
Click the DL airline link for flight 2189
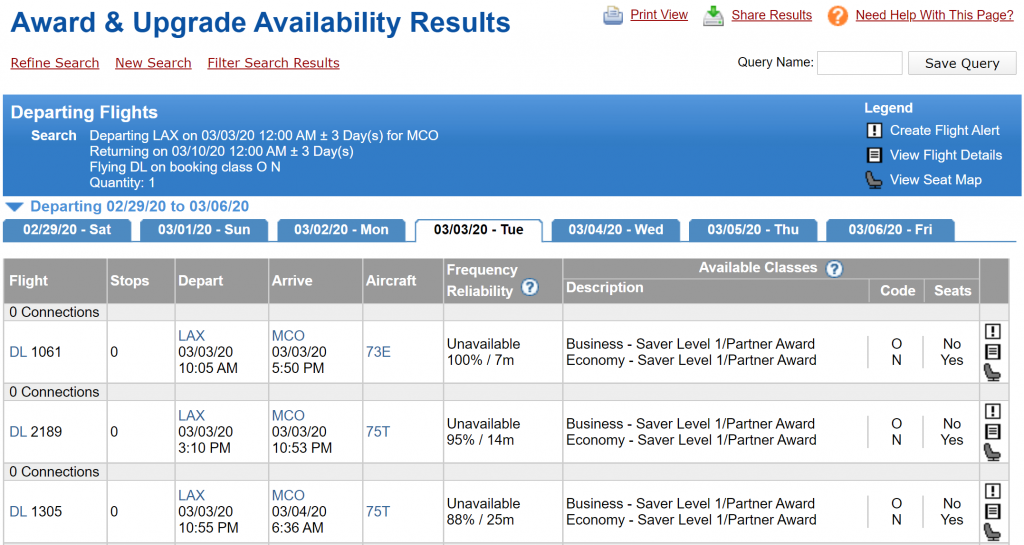click(18, 432)
